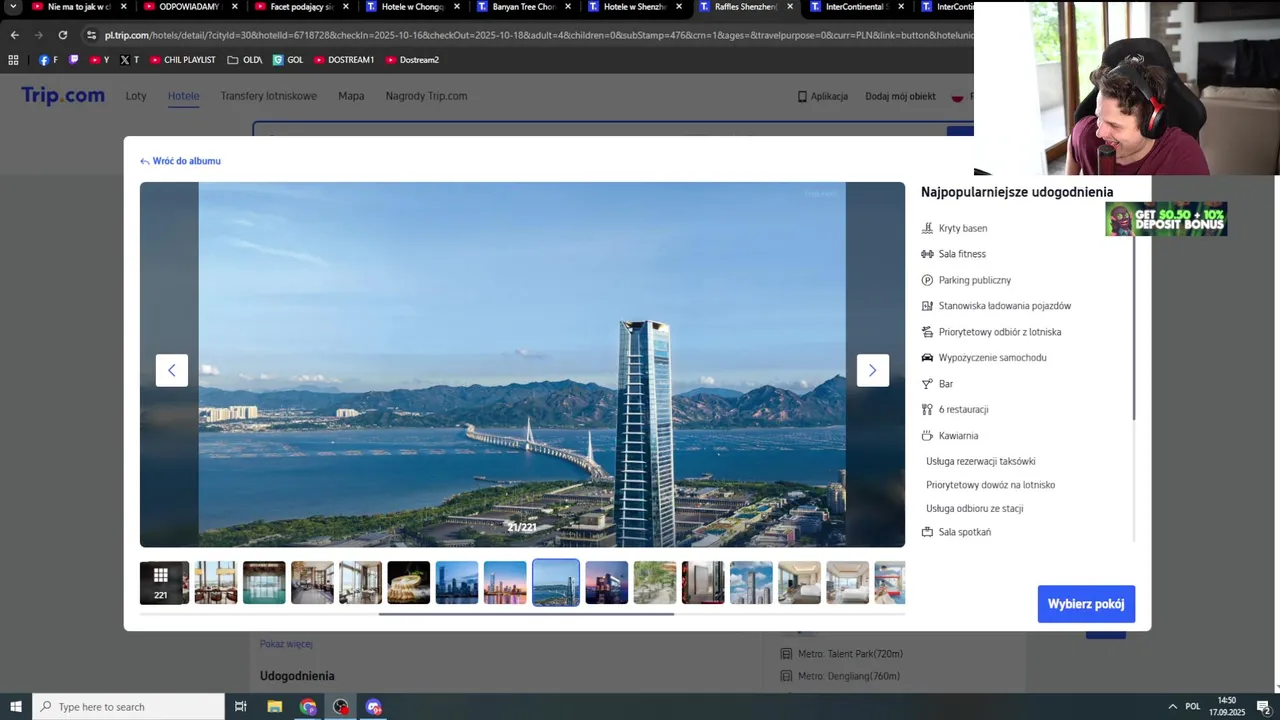This screenshot has height=720, width=1280.
Task: Open the Facebook 'F' bookmark
Action: click(x=48, y=60)
